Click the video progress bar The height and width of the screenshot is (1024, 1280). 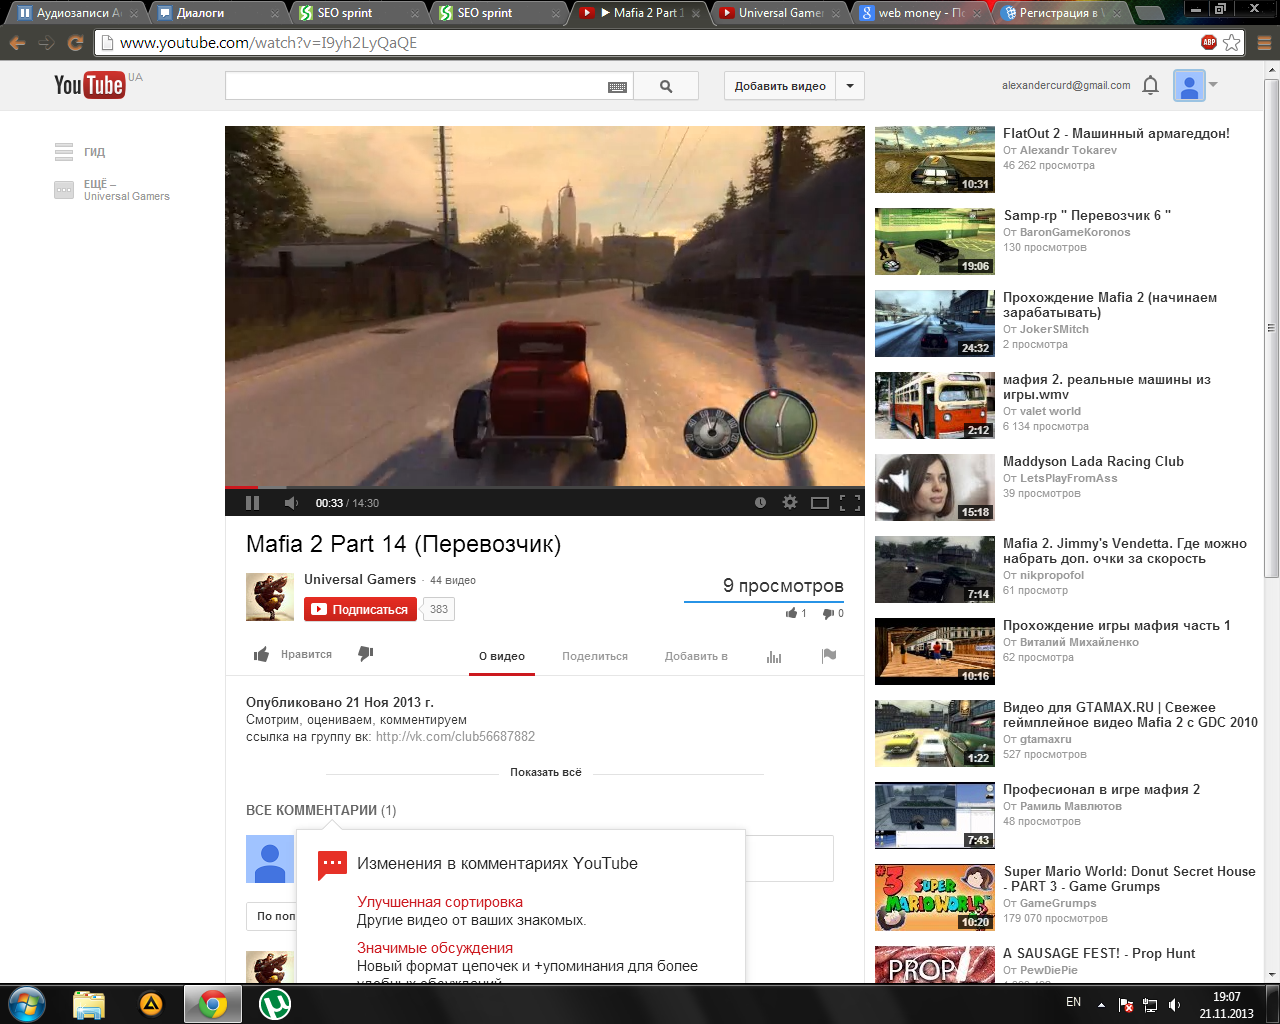coord(545,487)
